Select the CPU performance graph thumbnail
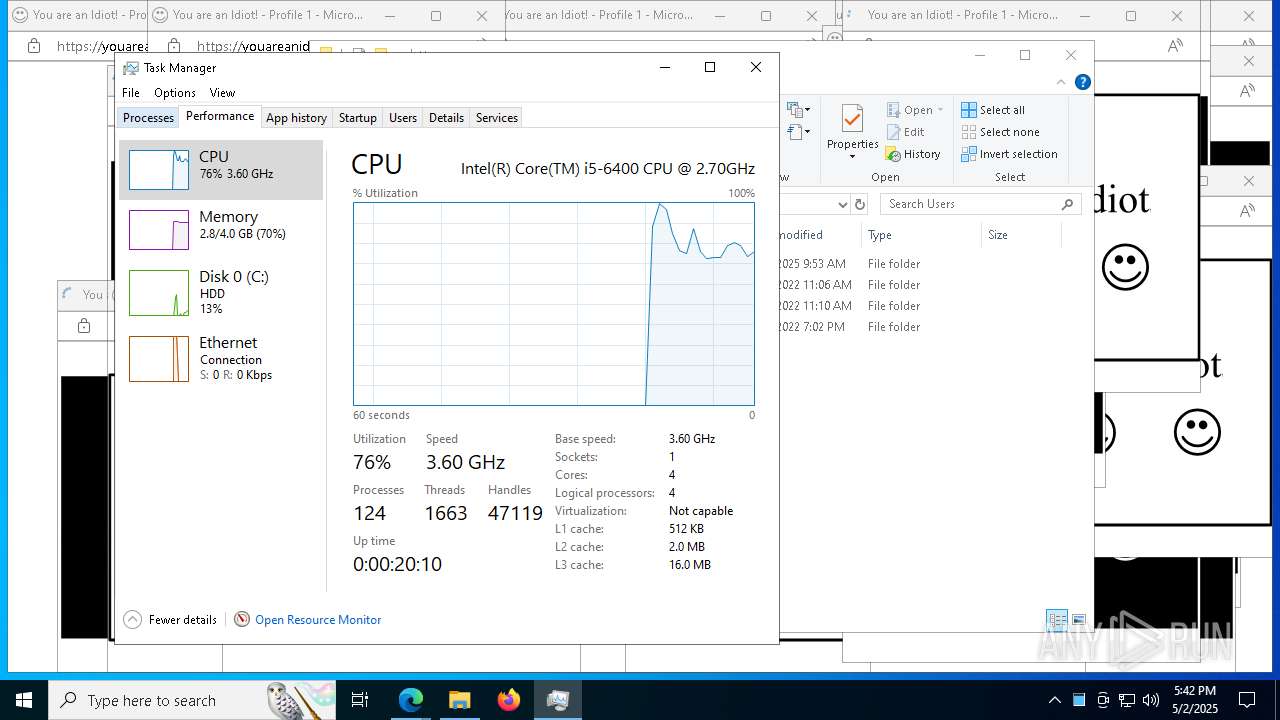 pyautogui.click(x=159, y=170)
